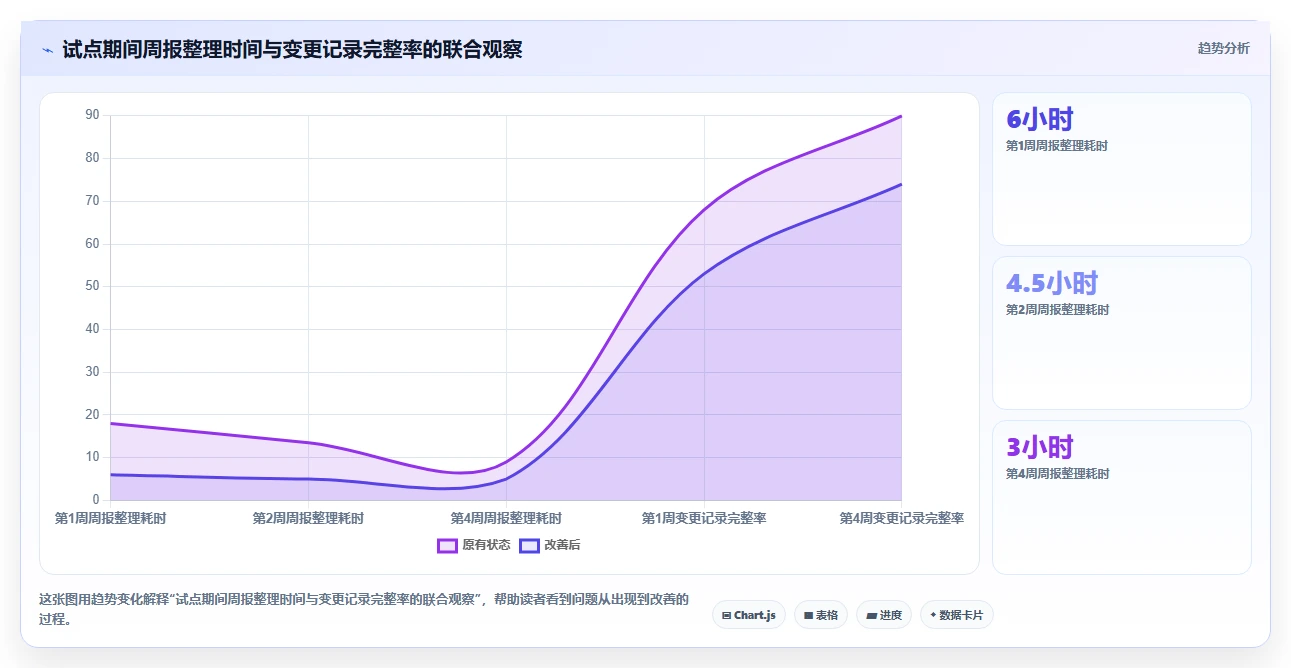This screenshot has width=1291, height=668.
Task: Click the 第1周周报整理耗时 card caption
Action: coord(1057,146)
